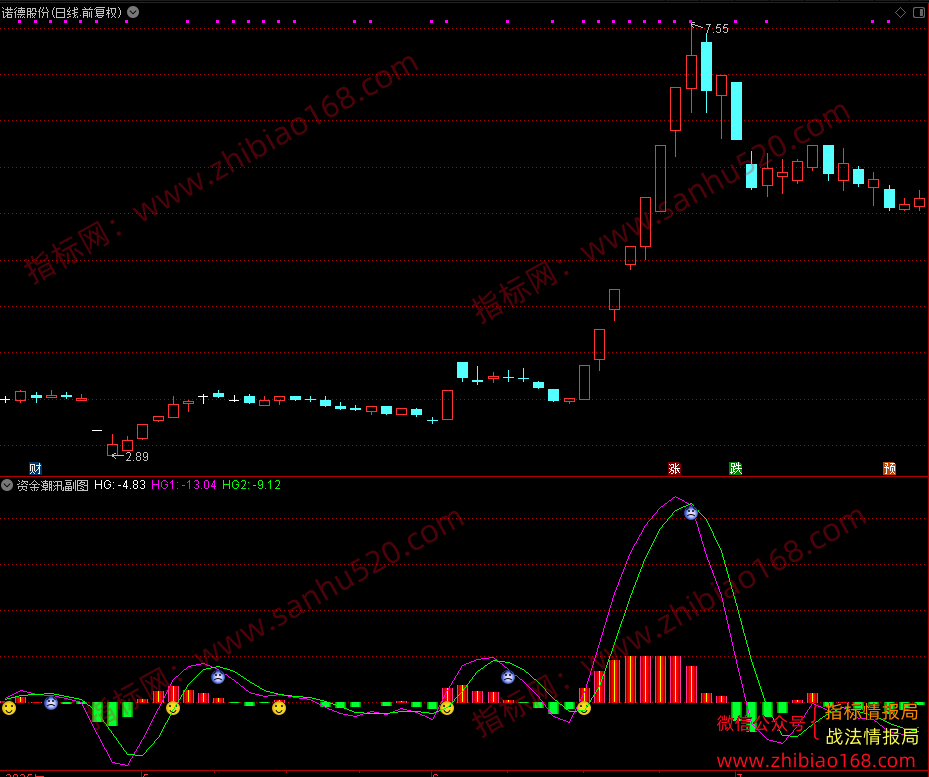The image size is (929, 777).
Task: Click the leftmost yellow smiley signal
Action: point(9,708)
